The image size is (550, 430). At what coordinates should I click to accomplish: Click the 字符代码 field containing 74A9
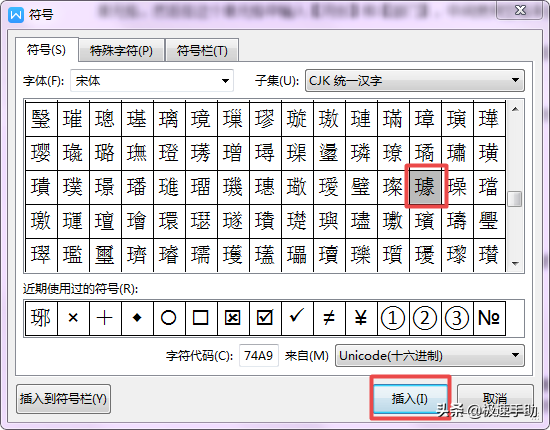point(259,356)
